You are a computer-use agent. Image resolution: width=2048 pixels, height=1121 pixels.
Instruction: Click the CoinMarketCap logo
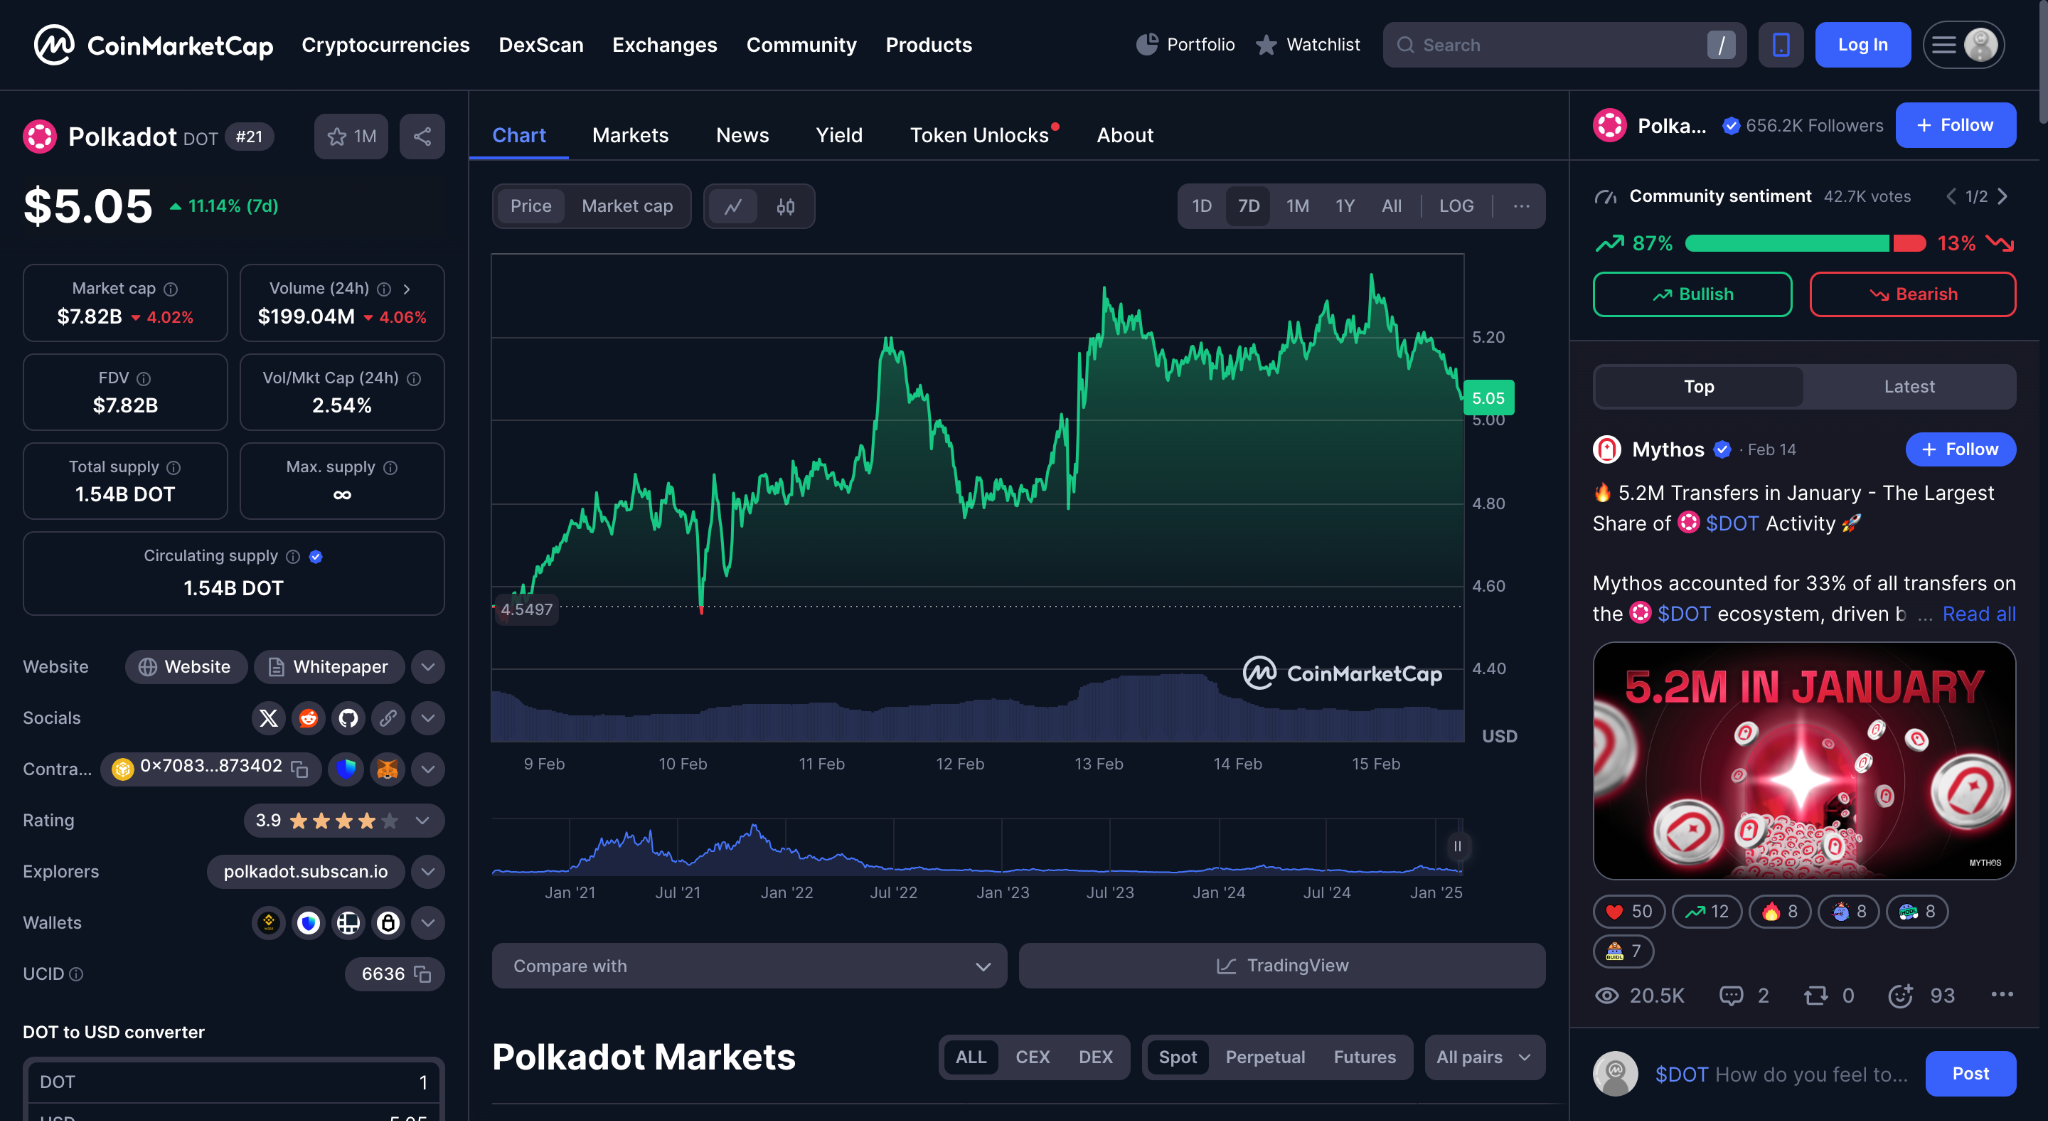point(153,45)
